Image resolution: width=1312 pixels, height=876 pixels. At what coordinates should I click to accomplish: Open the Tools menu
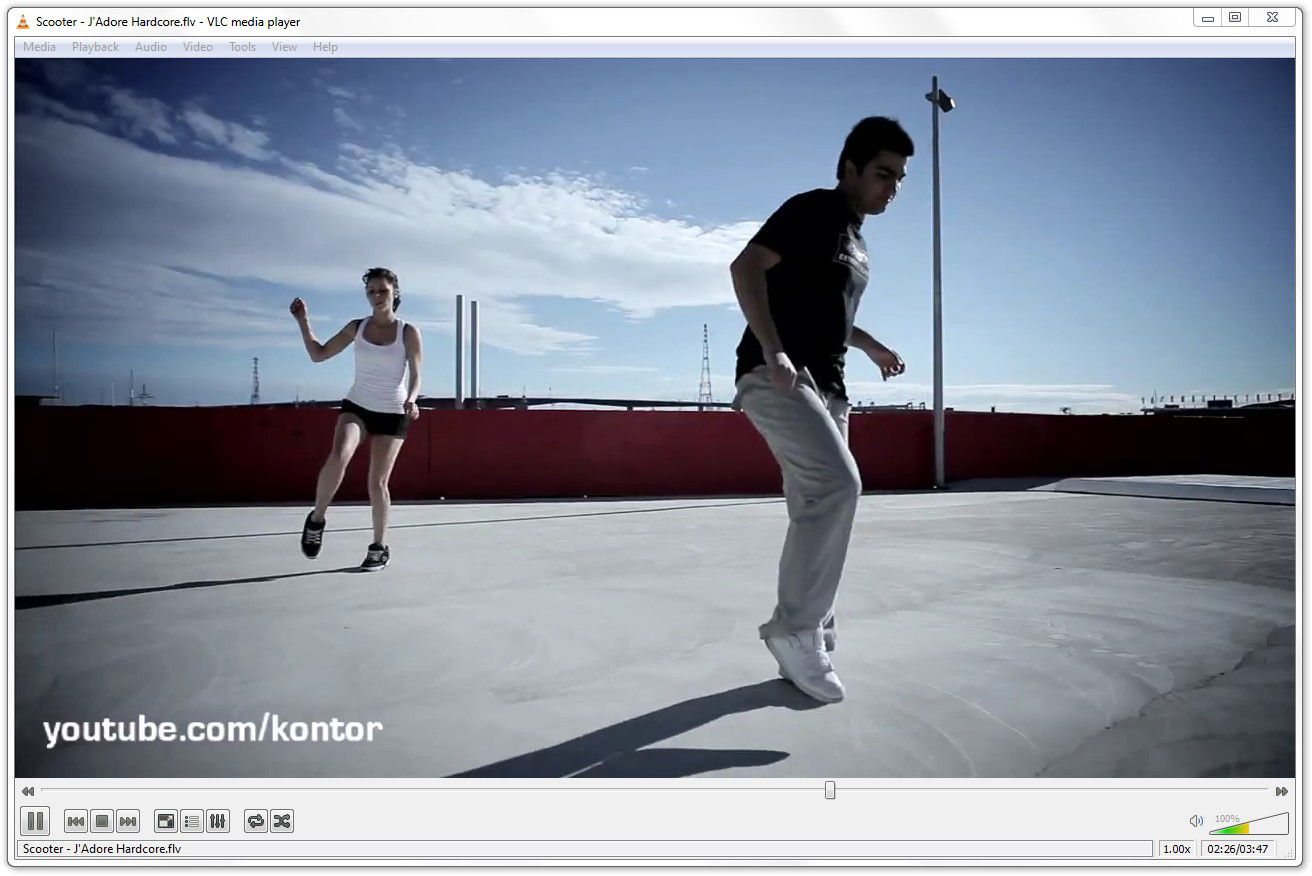[243, 47]
